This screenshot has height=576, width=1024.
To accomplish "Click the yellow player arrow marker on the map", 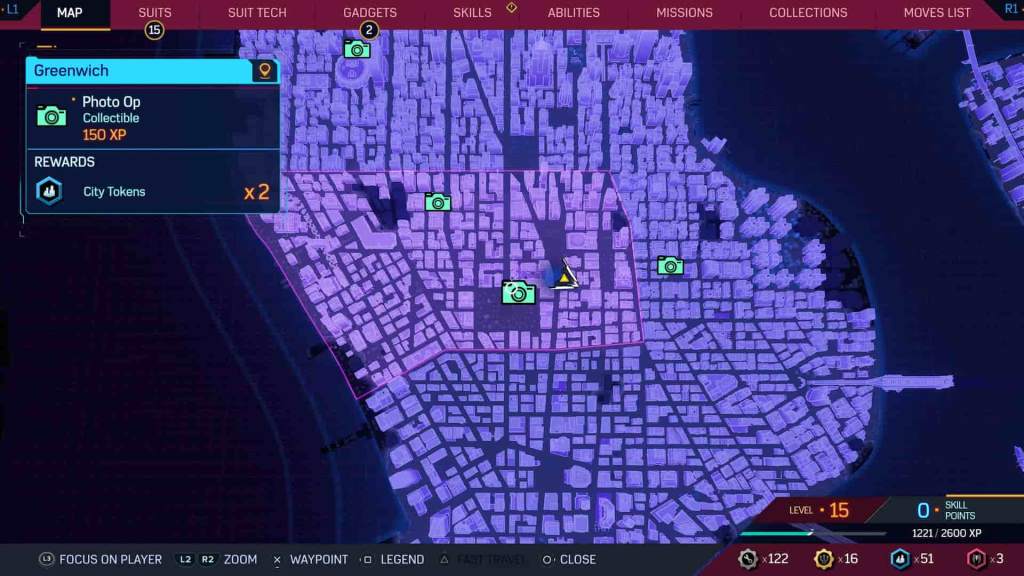I will 565,278.
